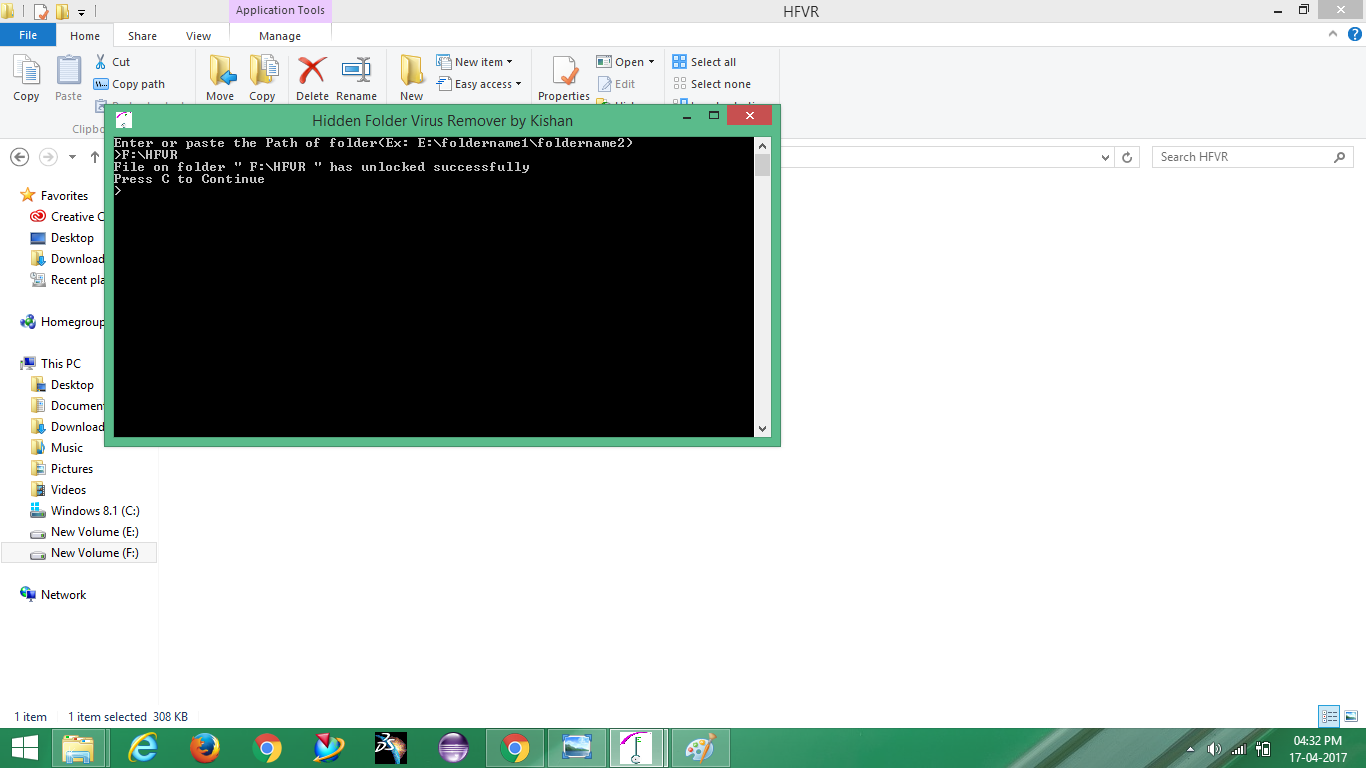Click Select none in the ribbon
The width and height of the screenshot is (1366, 768).
711,85
